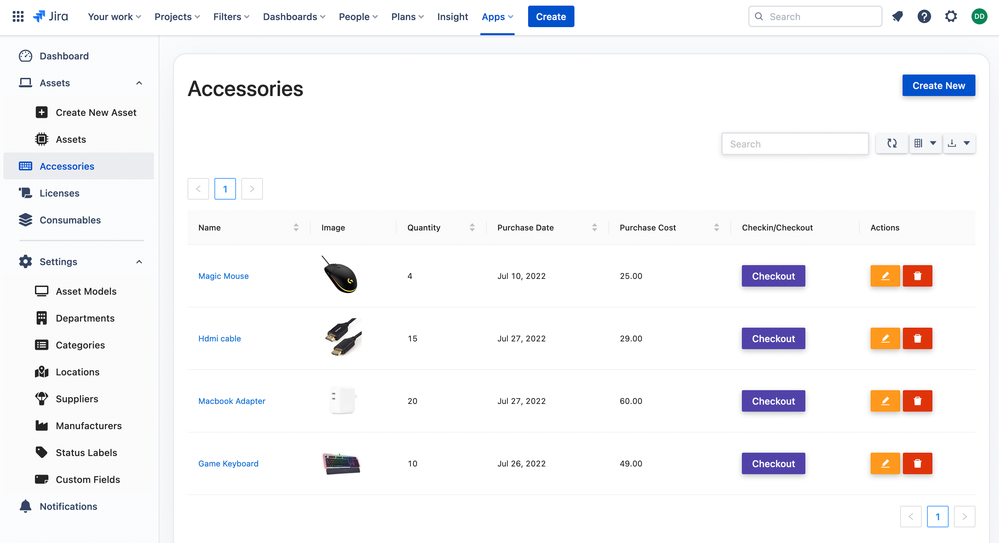Open the Filters menu
This screenshot has width=999, height=543.
coord(231,17)
